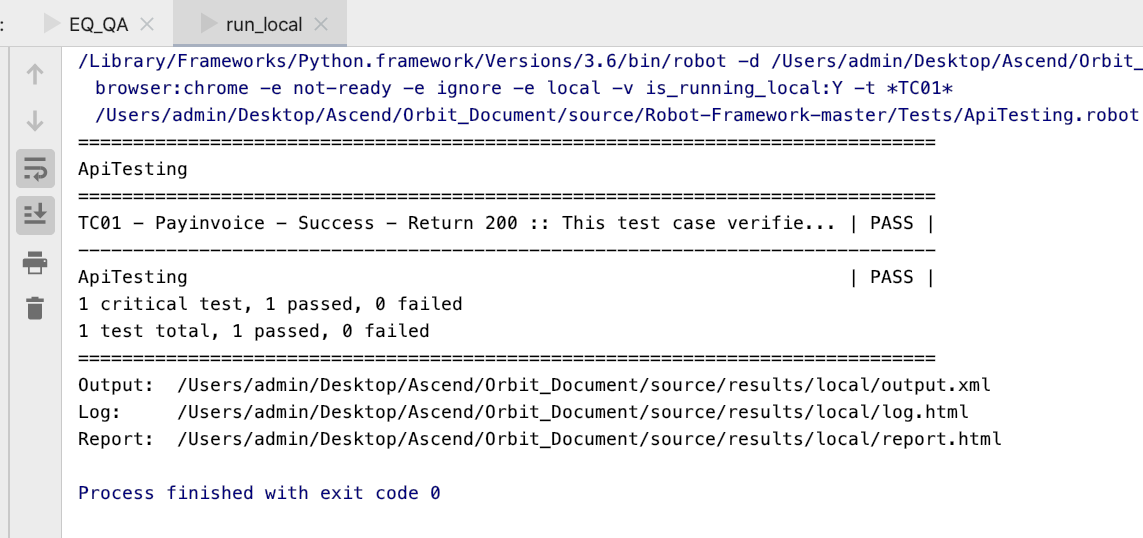This screenshot has height=538, width=1143.
Task: Print the console output
Action: (35, 263)
